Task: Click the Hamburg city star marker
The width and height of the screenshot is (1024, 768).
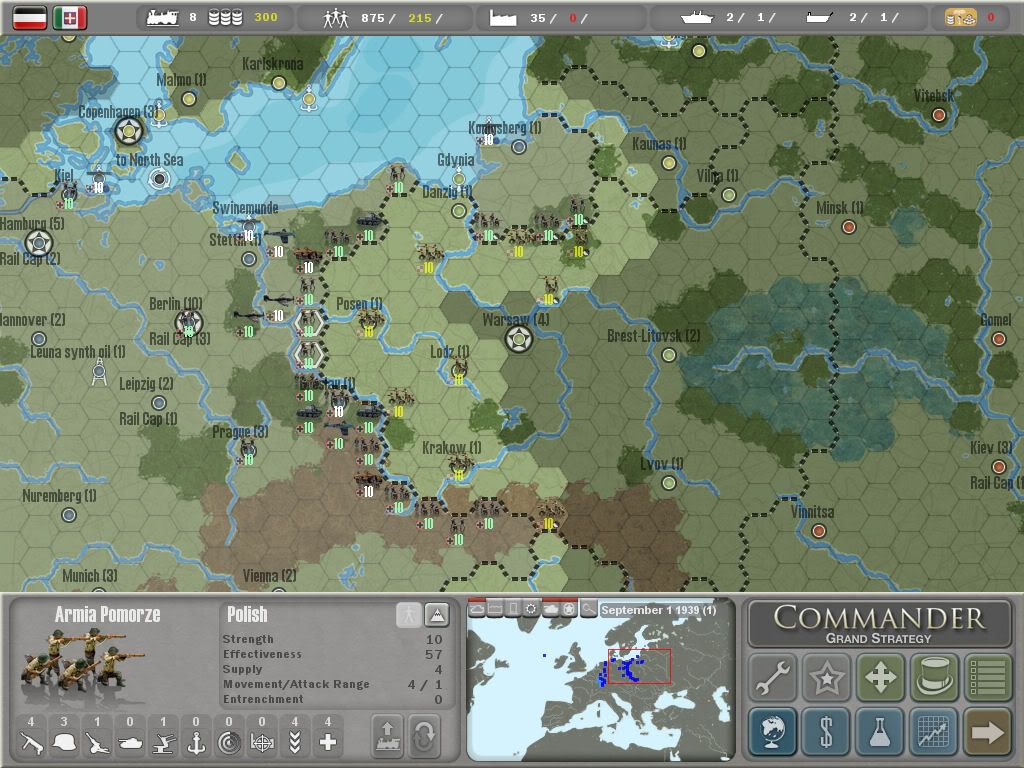Action: (x=39, y=244)
